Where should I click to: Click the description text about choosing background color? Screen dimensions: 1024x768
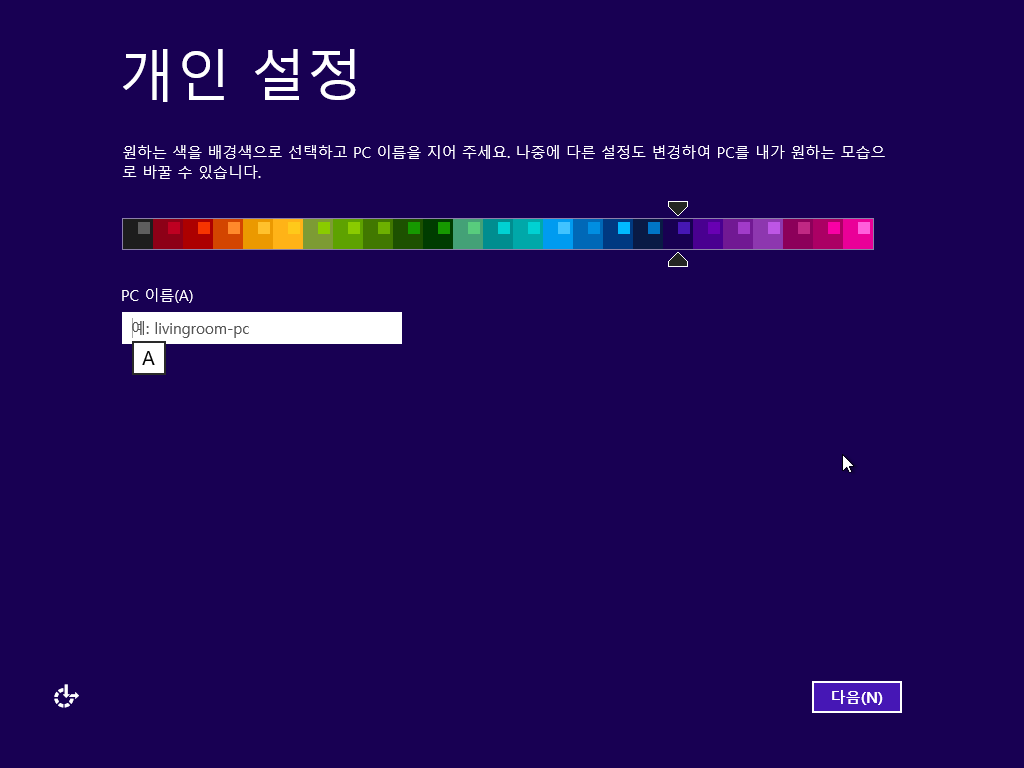(504, 162)
